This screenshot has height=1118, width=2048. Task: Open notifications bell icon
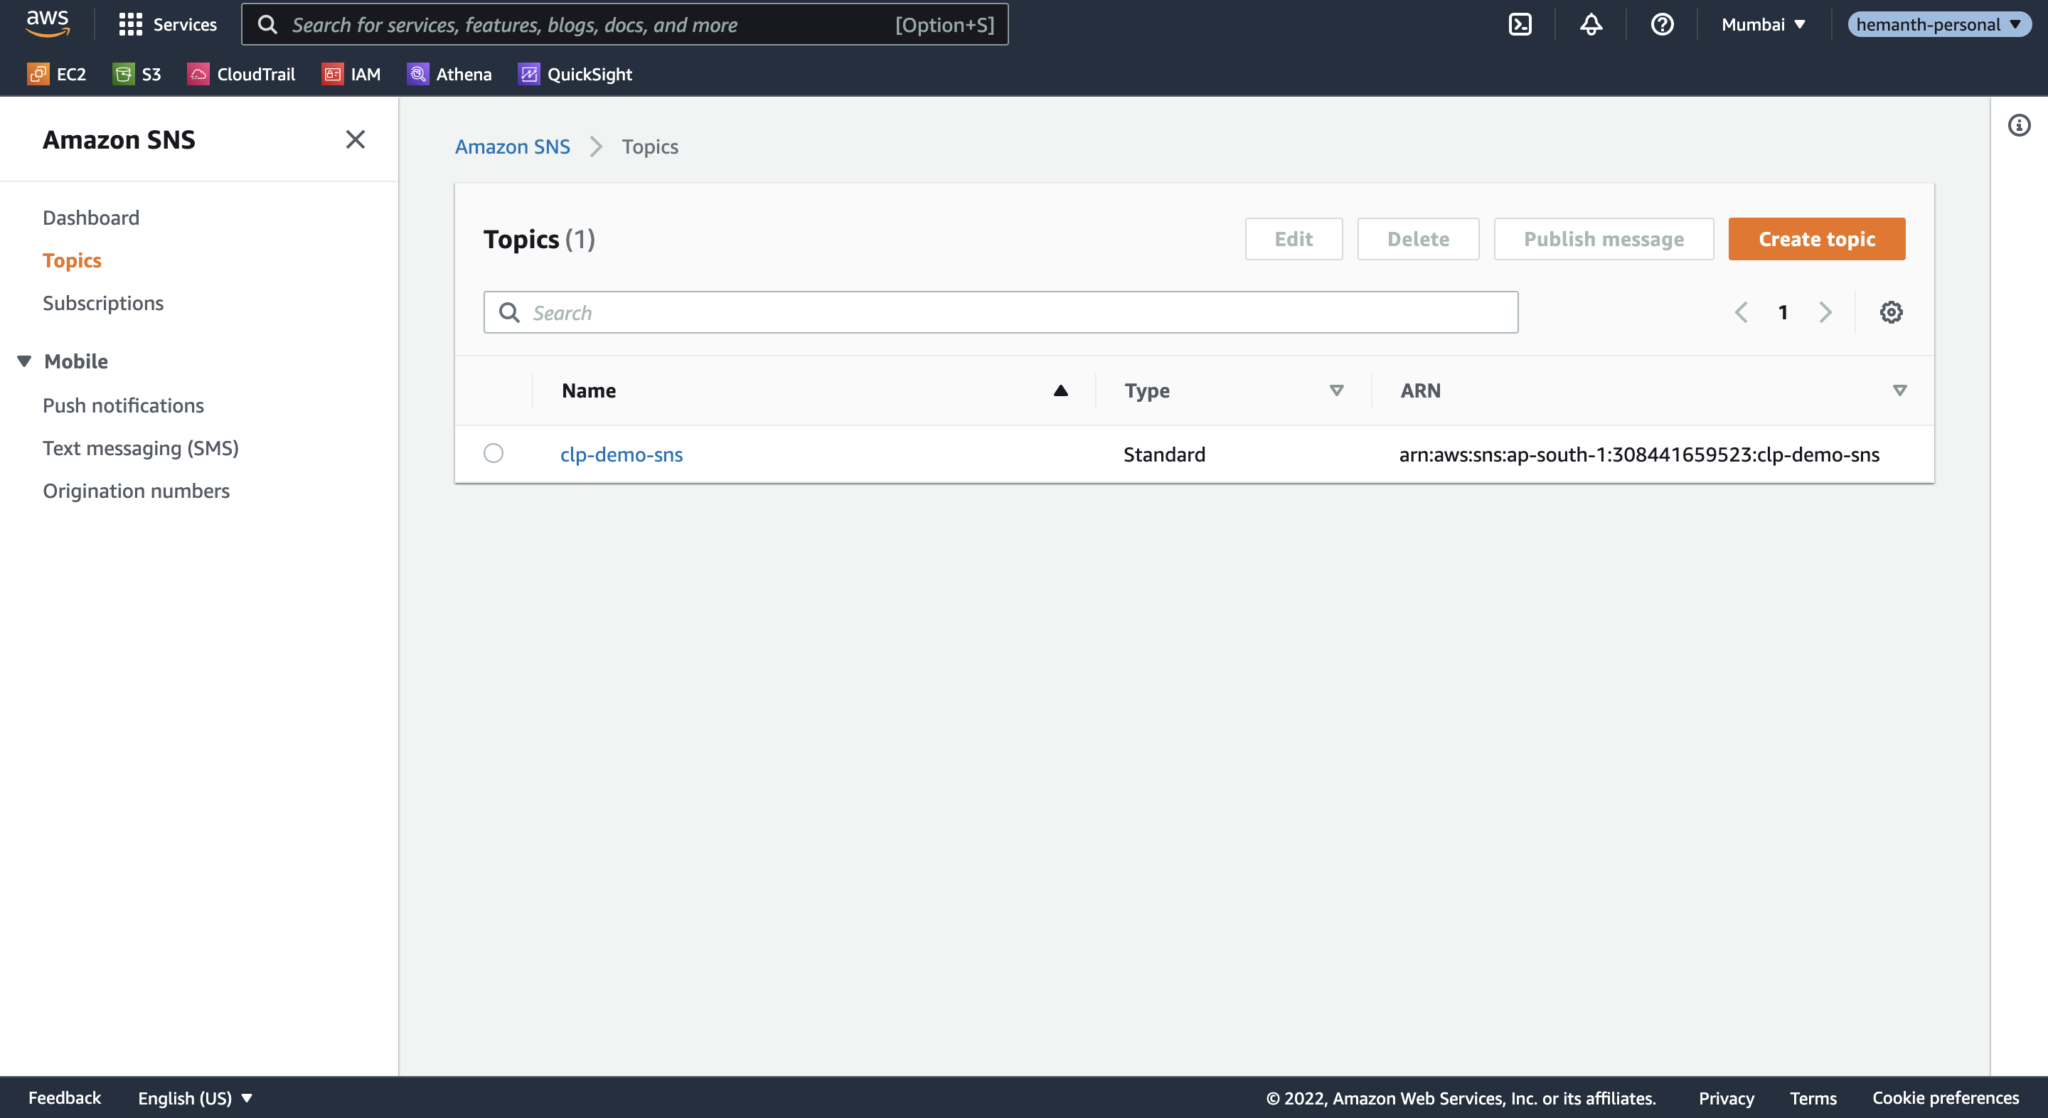coord(1591,25)
